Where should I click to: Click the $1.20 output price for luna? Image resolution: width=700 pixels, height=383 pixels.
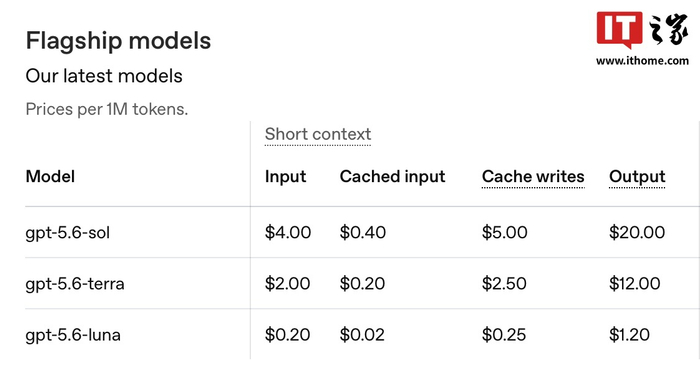tap(629, 335)
